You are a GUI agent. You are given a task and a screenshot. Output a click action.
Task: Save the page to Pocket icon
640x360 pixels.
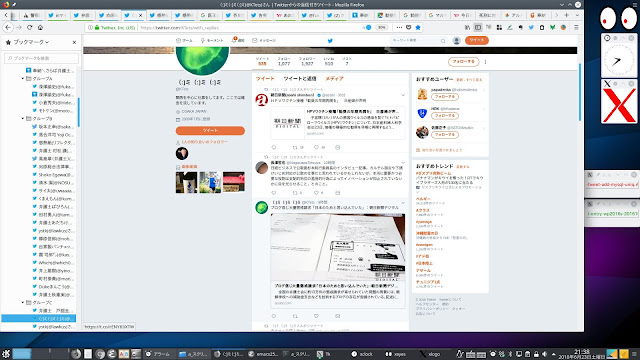tap(409, 27)
